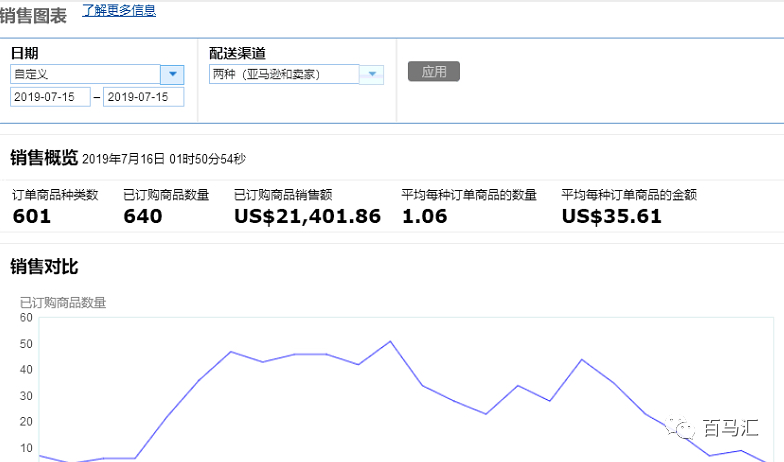Click the chart's 已订购商品数量 axis label

(63, 302)
